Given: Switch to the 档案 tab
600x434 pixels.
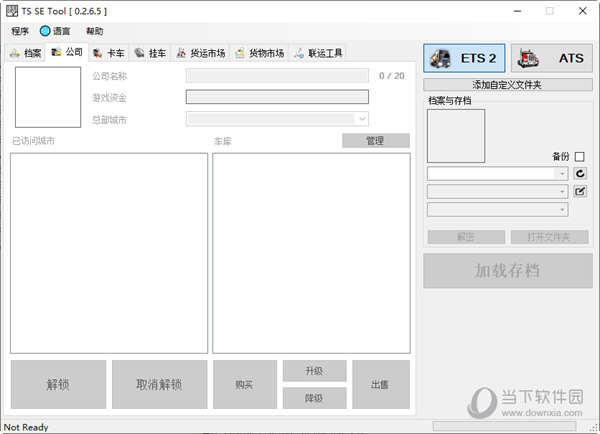Looking at the screenshot, I should tap(25, 53).
